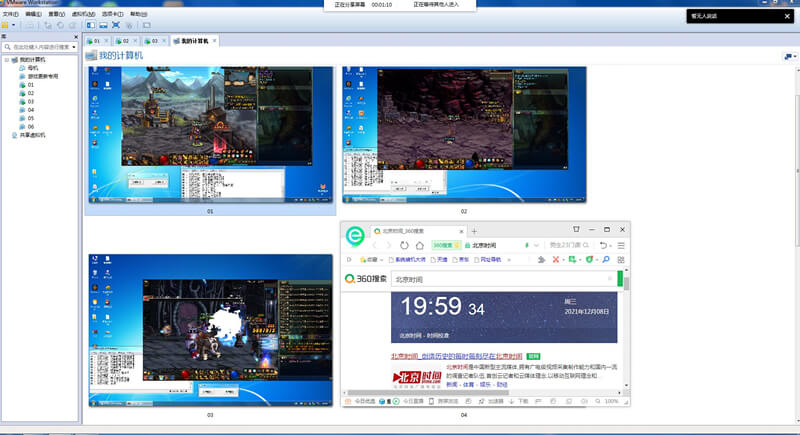Select VM 05 in the library tree
Screen dimensions: 800x435
click(x=31, y=118)
